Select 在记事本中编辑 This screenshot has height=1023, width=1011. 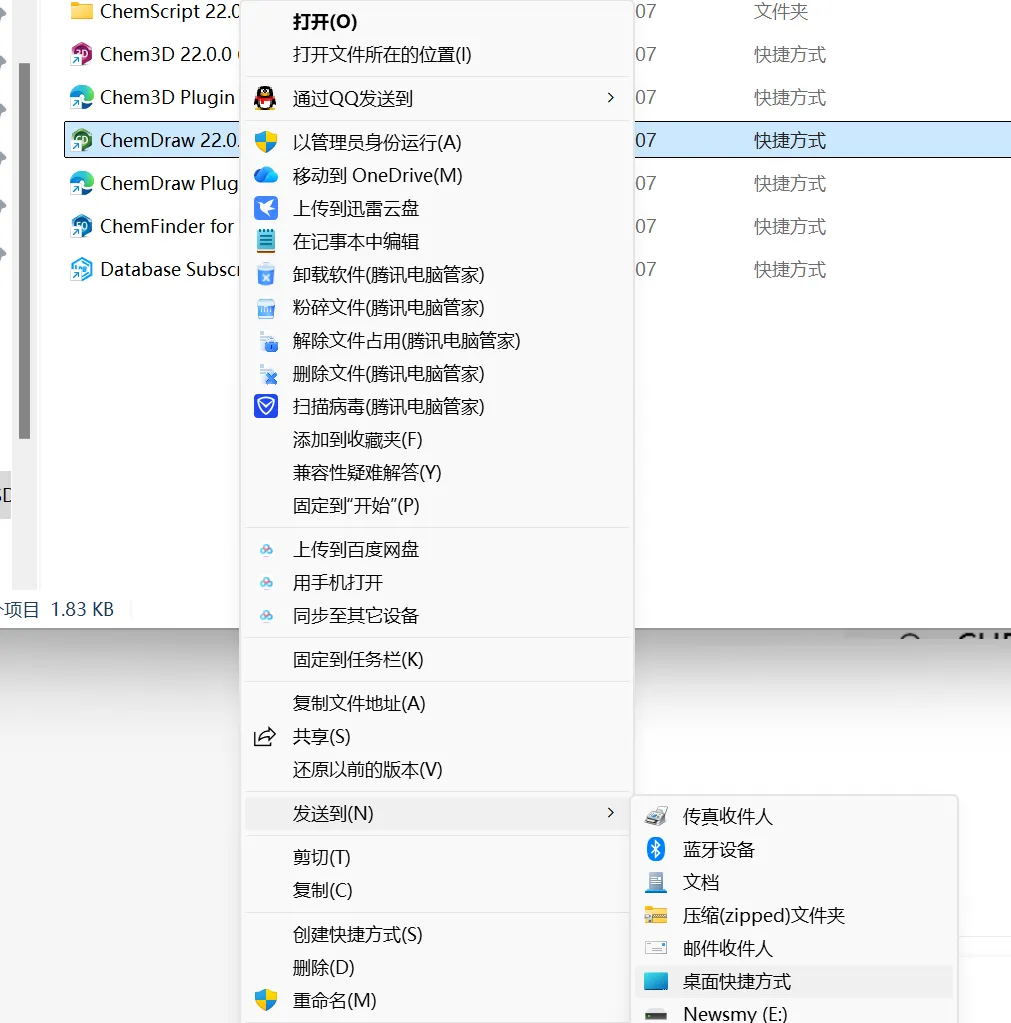(355, 242)
